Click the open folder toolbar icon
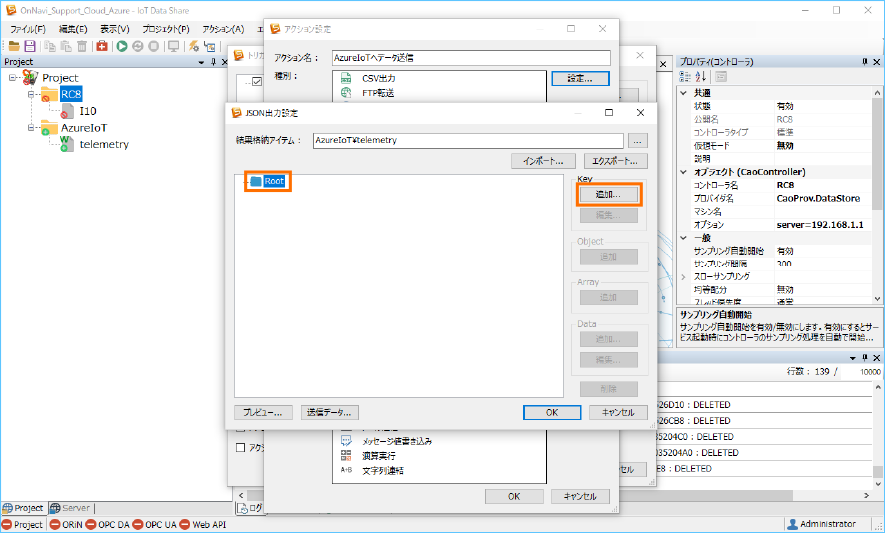This screenshot has width=885, height=533. [14, 46]
